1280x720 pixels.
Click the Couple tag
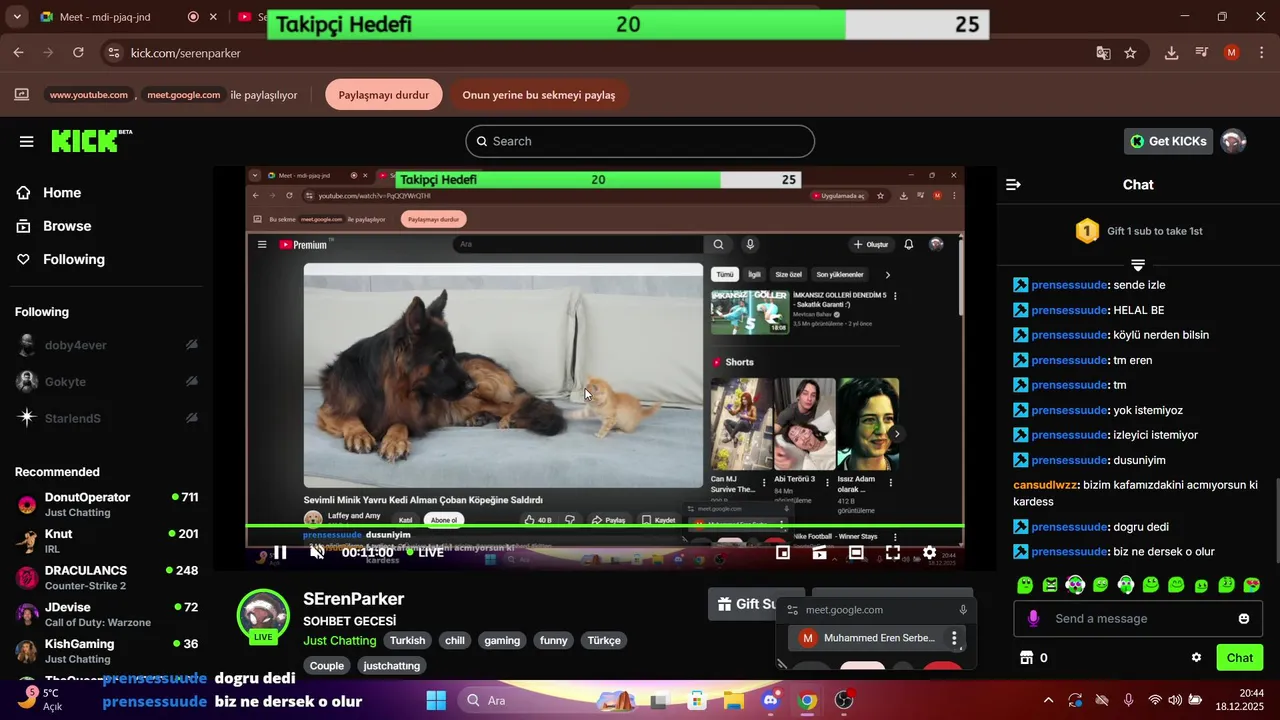[326, 666]
